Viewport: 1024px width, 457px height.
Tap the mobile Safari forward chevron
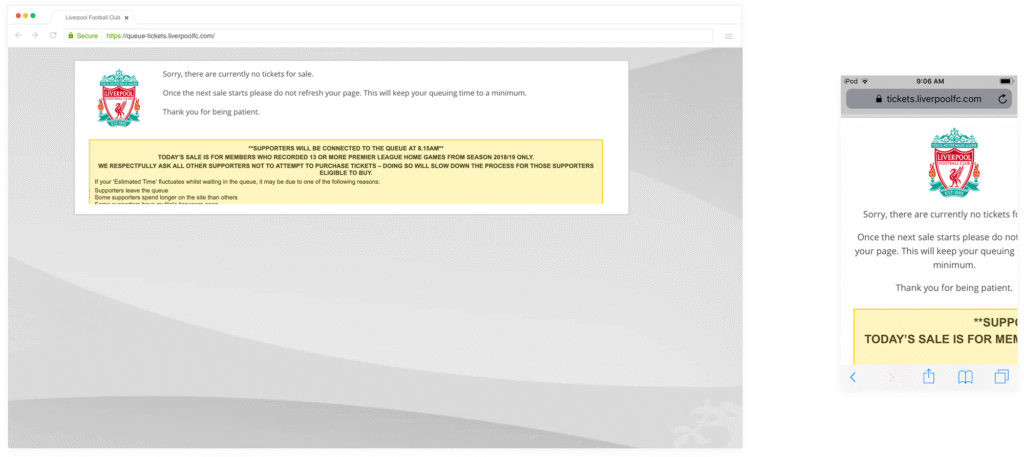891,377
